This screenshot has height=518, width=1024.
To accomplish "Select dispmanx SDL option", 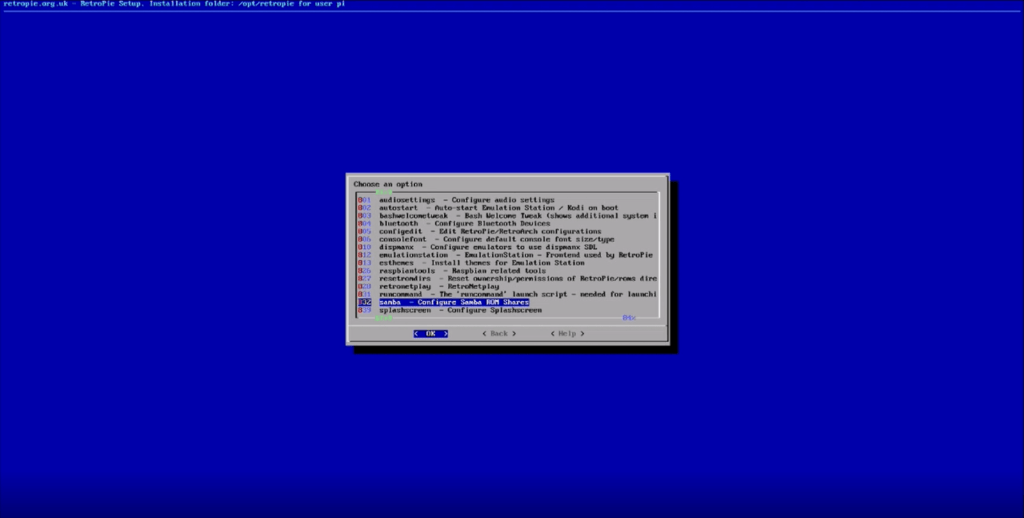I will [x=477, y=247].
